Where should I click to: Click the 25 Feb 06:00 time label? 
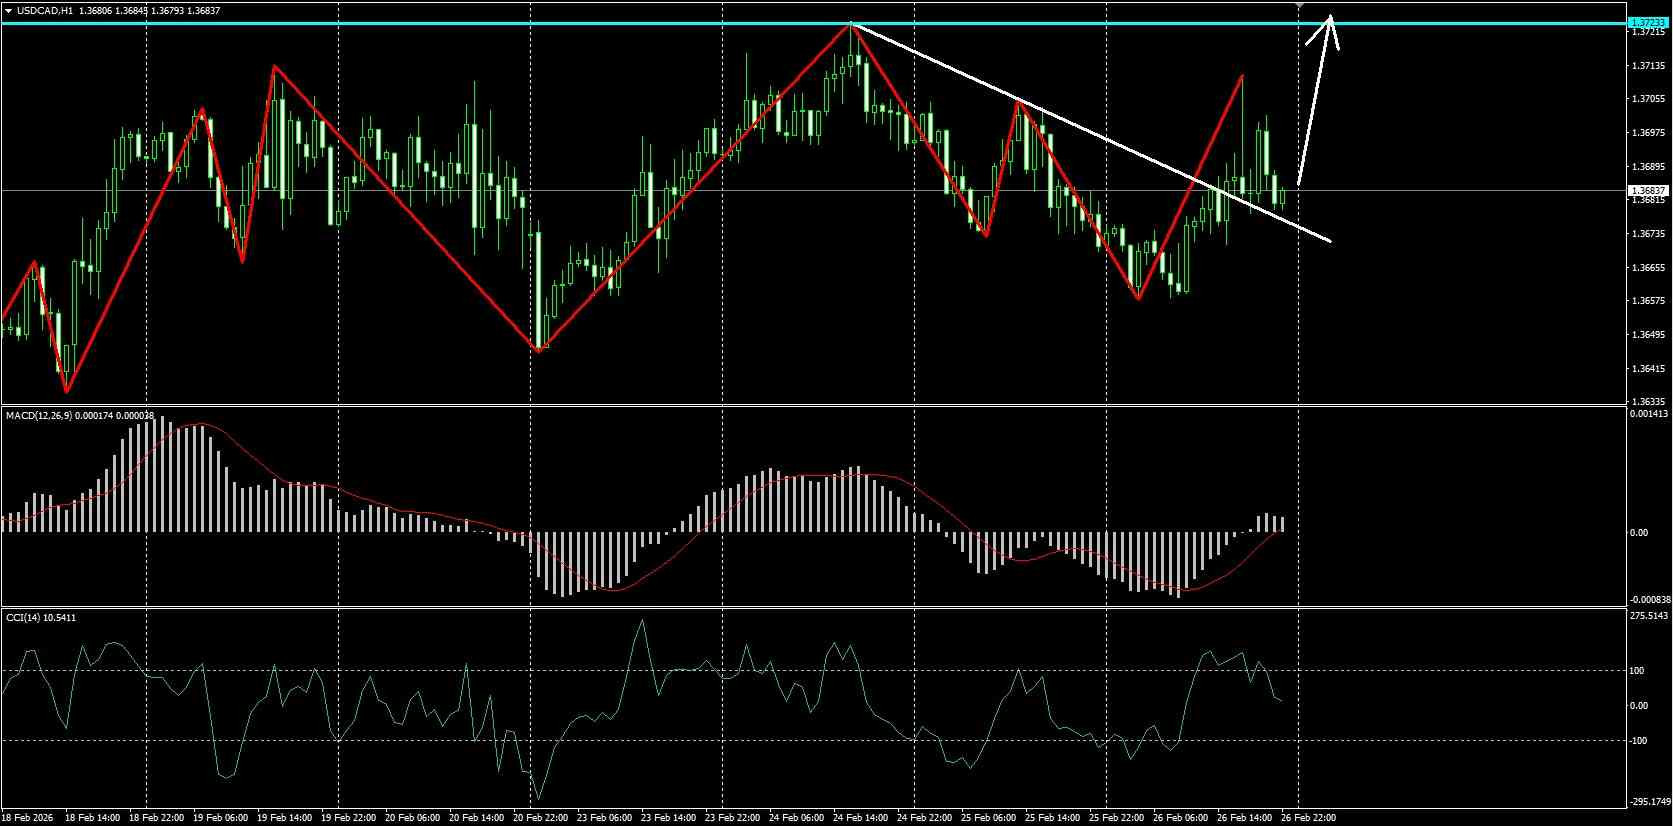[988, 817]
